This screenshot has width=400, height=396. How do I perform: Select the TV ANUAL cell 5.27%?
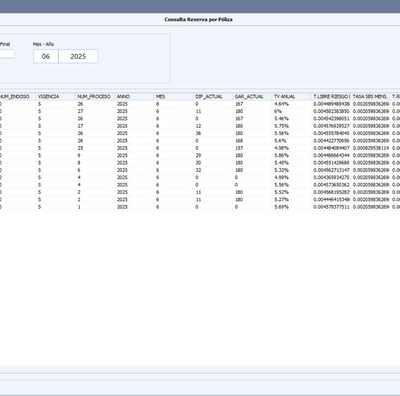click(x=281, y=199)
